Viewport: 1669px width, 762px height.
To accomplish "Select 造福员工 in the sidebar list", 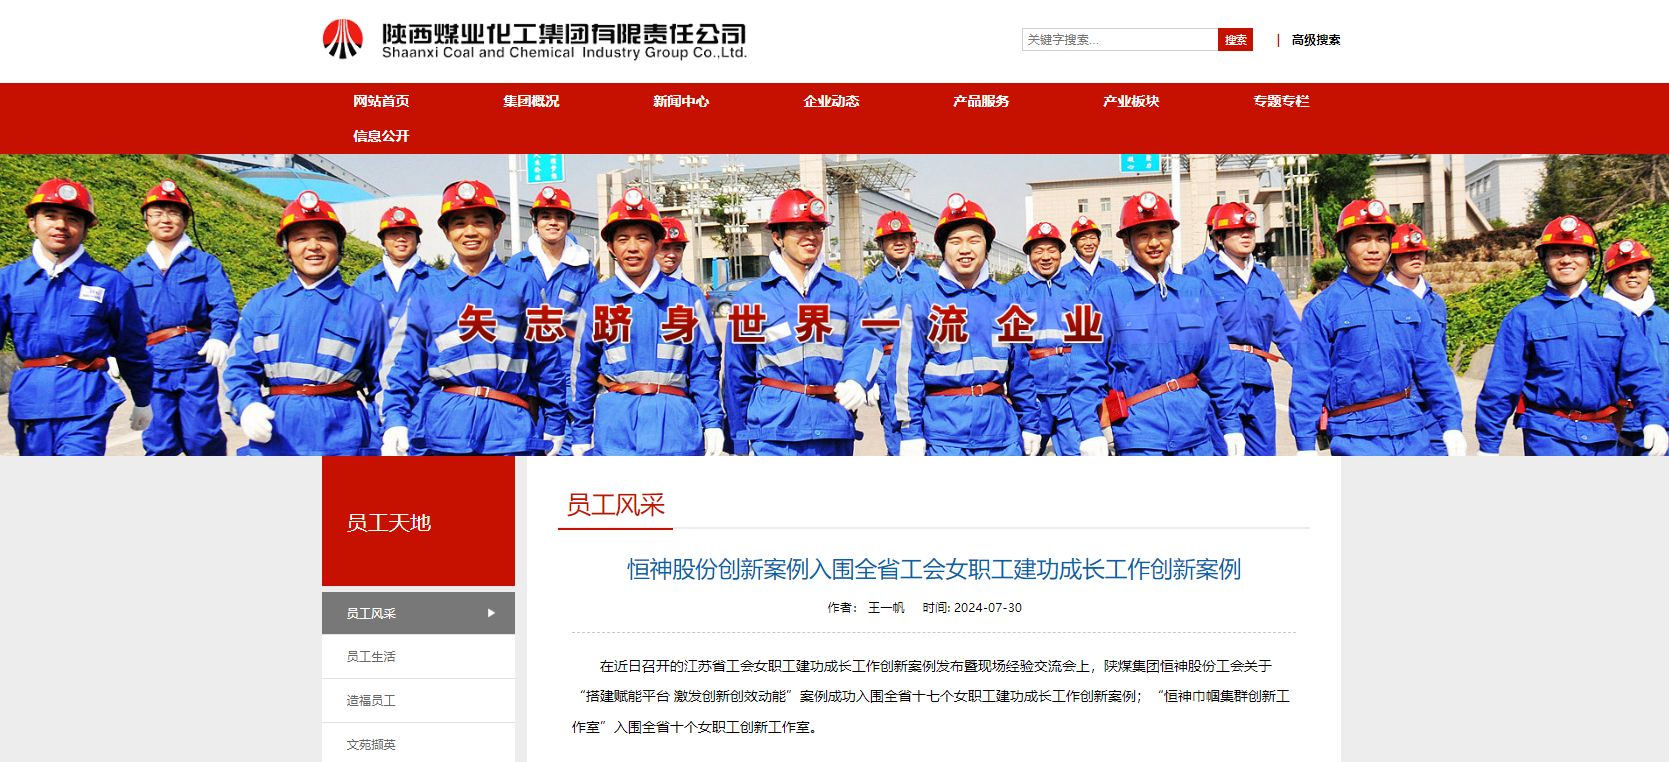I will [x=371, y=701].
